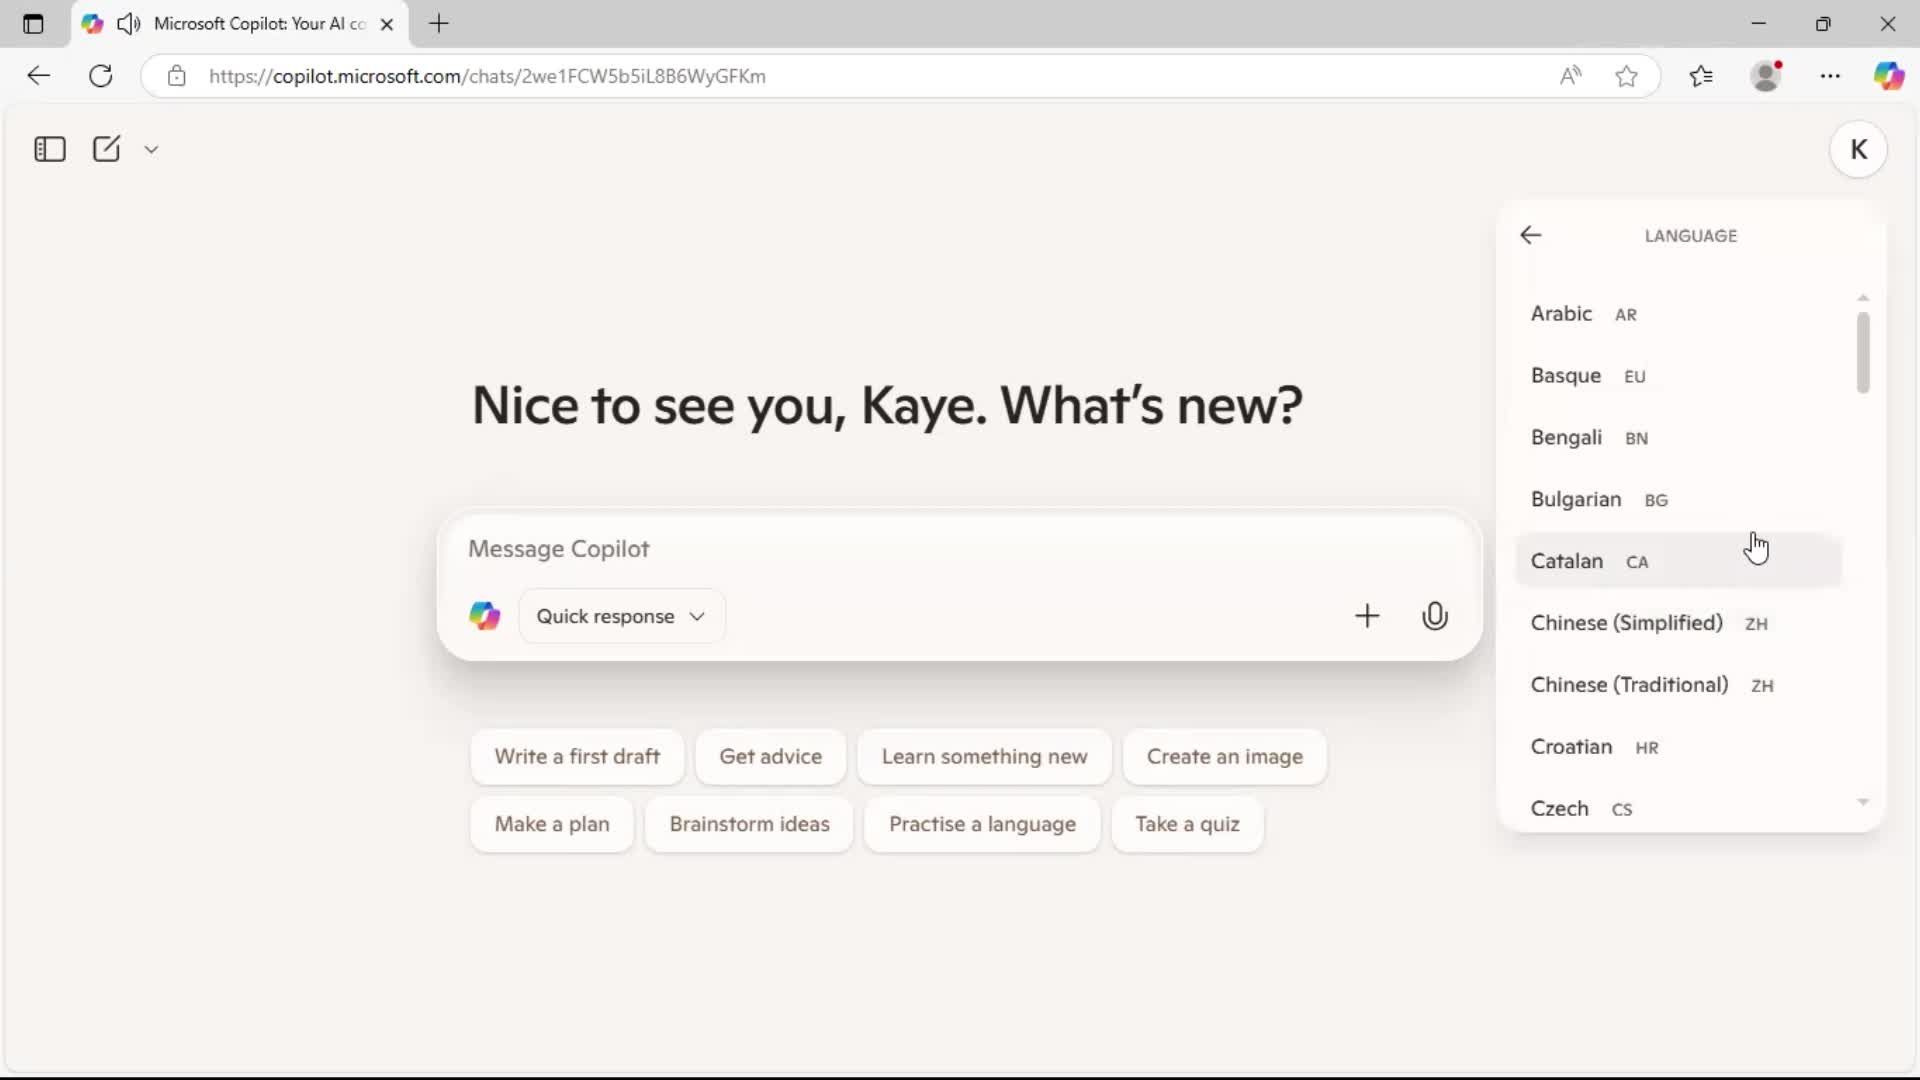
Task: Select Basque language
Action: pos(1678,376)
